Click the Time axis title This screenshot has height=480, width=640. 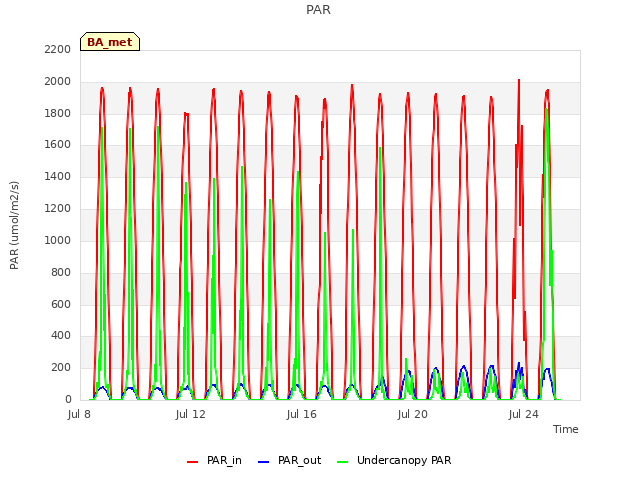click(x=566, y=429)
